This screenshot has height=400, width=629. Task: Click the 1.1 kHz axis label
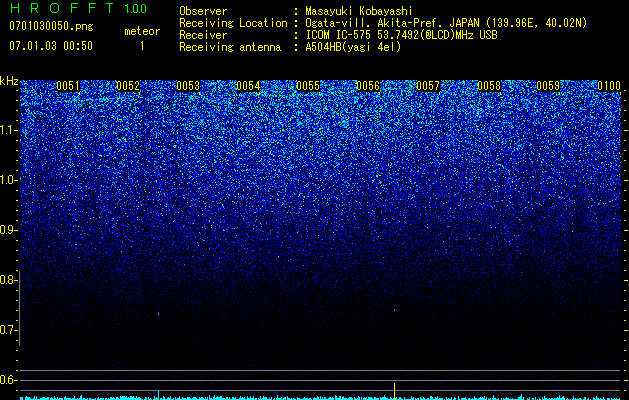point(9,130)
